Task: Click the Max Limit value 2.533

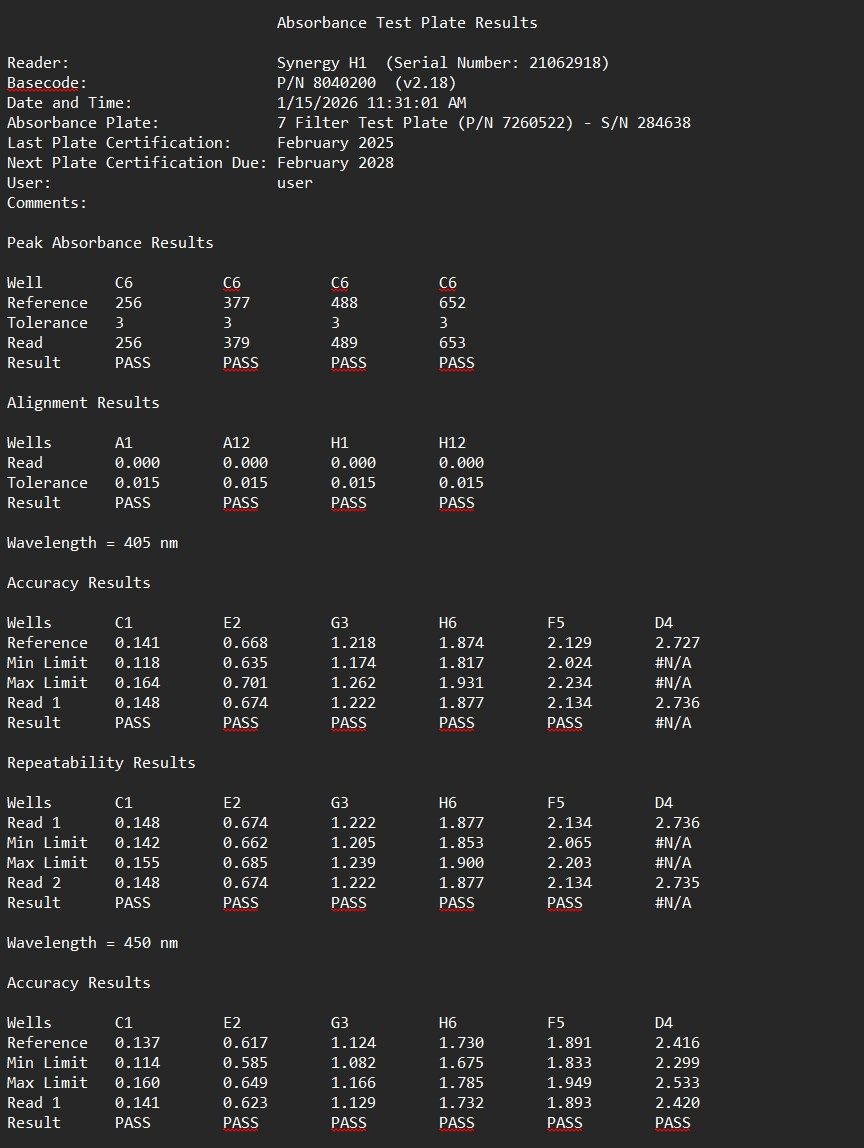Action: 677,1083
